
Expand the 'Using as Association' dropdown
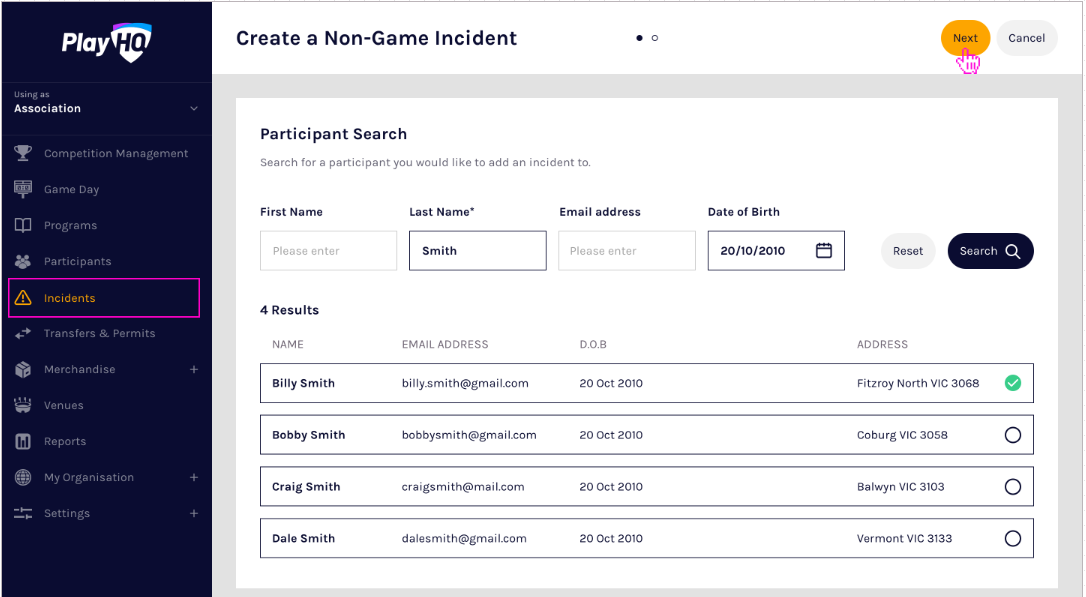point(194,108)
